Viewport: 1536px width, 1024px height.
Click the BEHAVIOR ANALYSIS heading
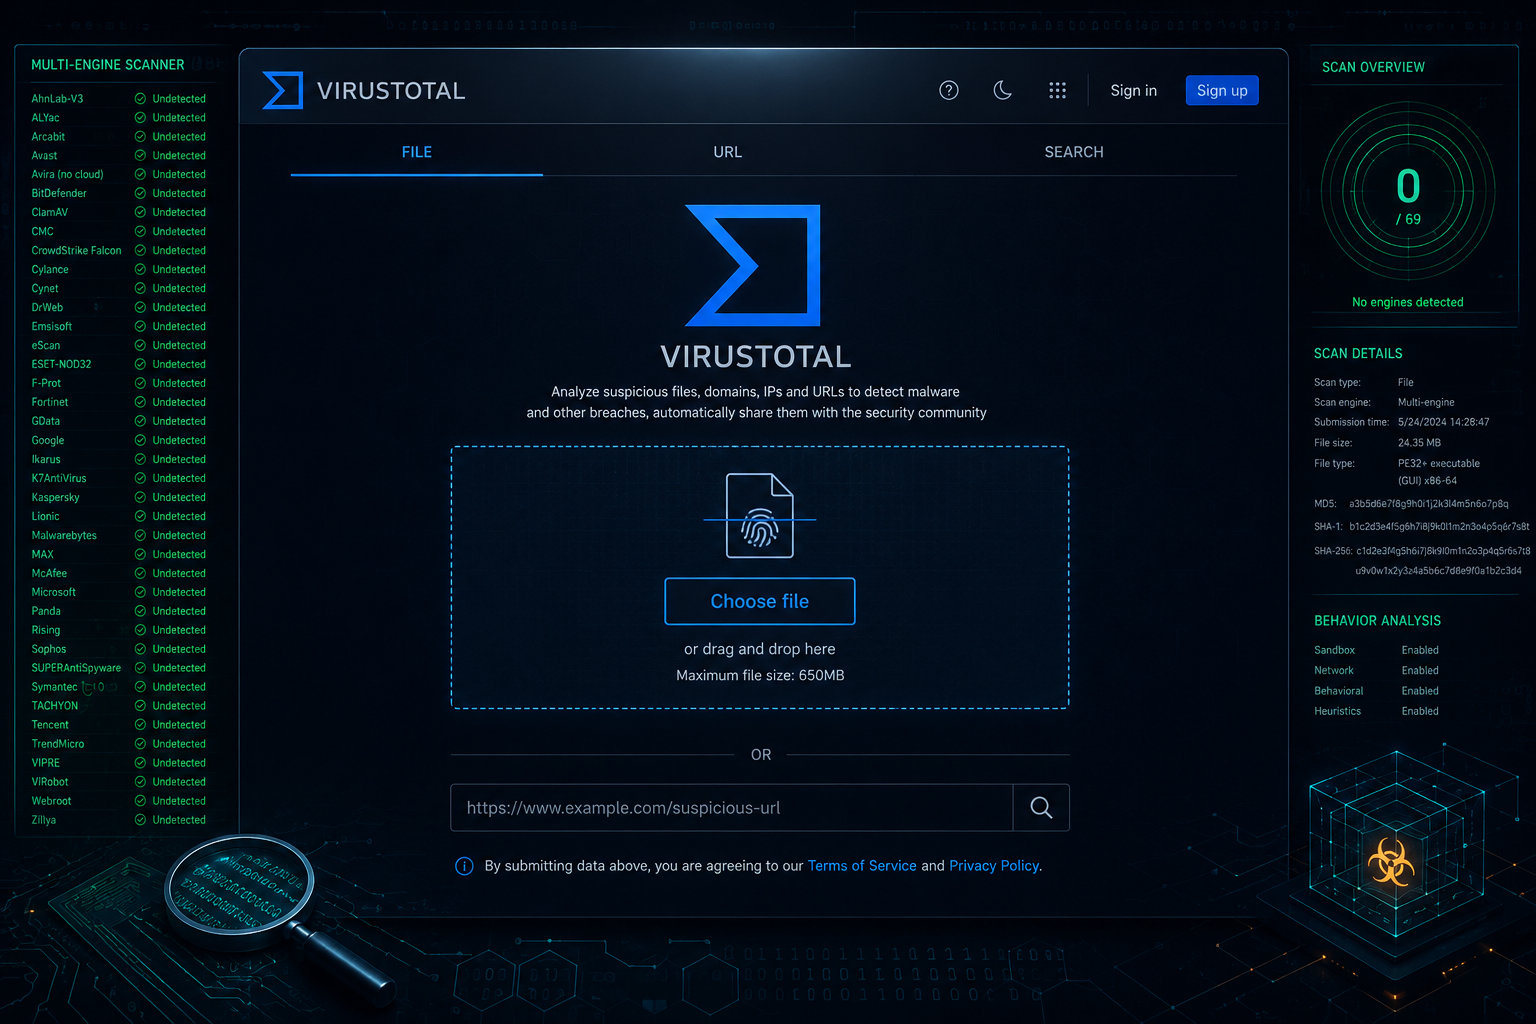[1377, 621]
